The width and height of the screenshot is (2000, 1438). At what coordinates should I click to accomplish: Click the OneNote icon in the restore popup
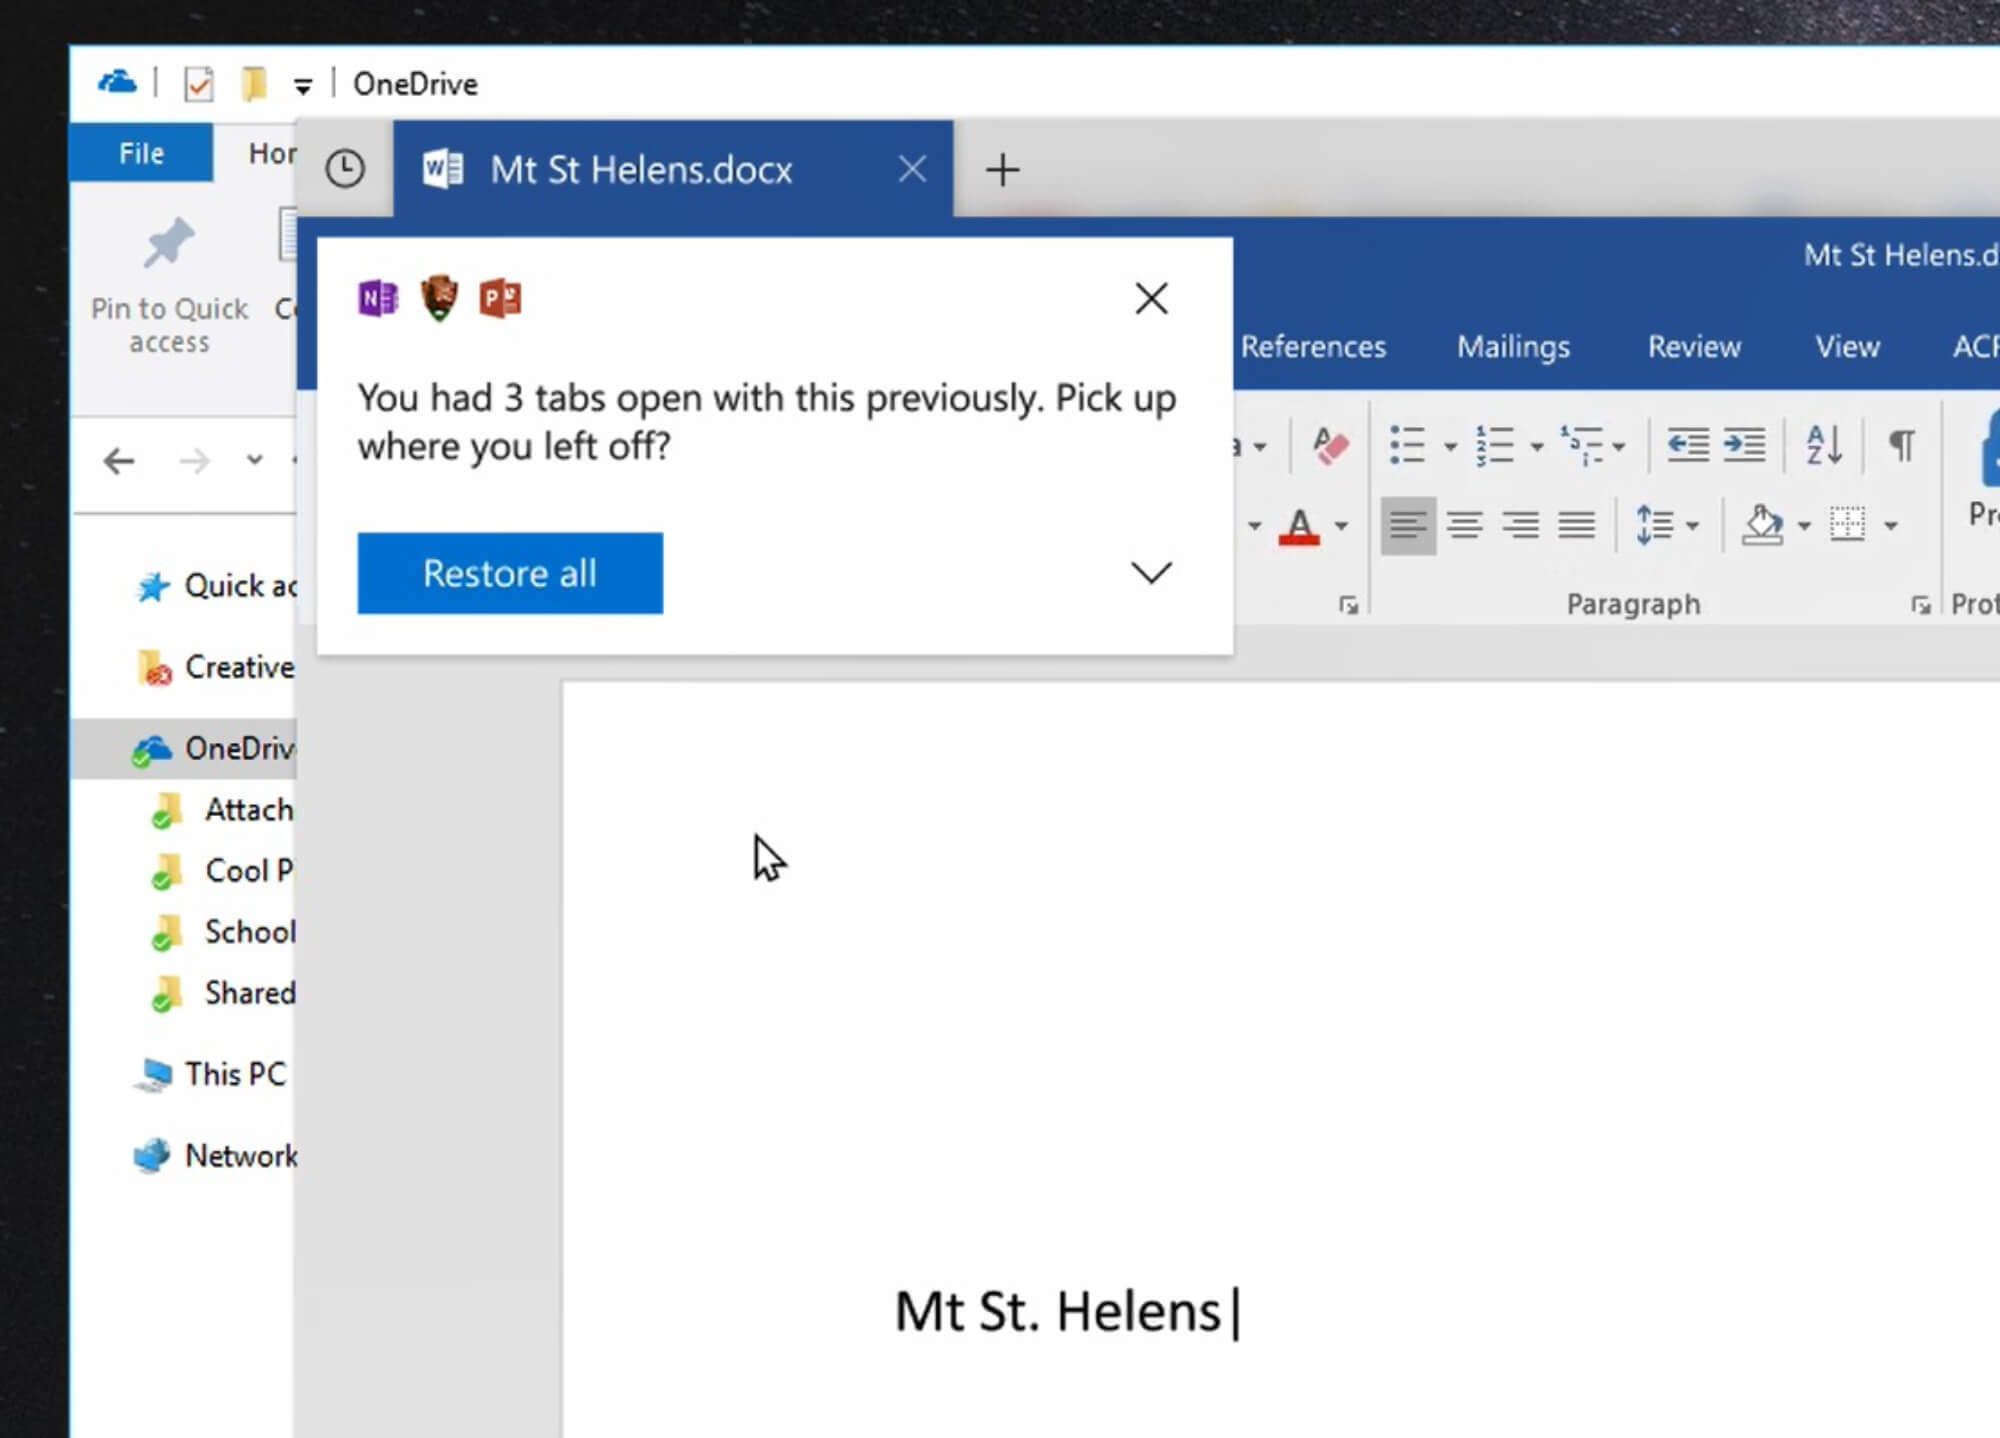(378, 298)
